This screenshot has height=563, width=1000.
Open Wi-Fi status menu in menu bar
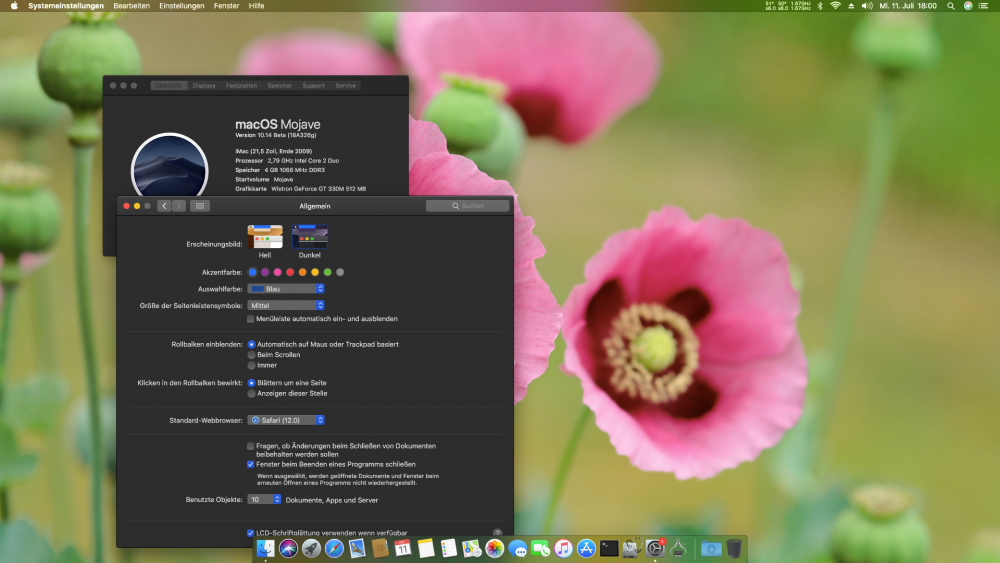pos(835,6)
